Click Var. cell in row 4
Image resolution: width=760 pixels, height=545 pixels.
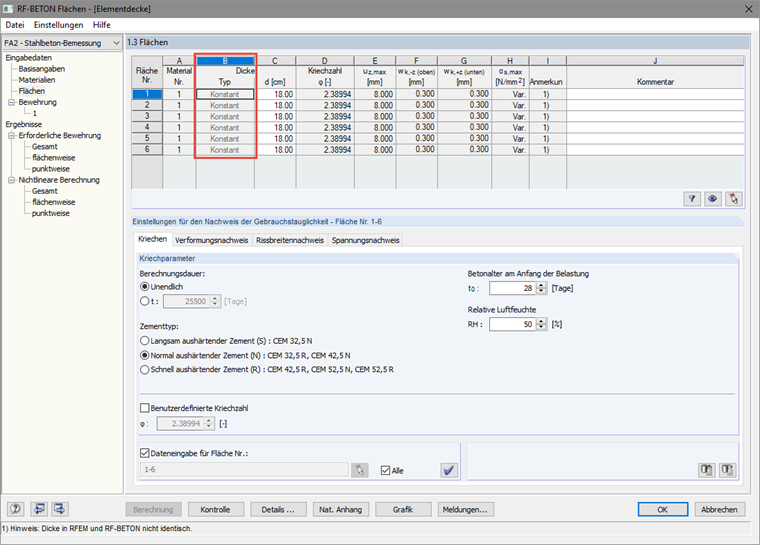[x=510, y=128]
